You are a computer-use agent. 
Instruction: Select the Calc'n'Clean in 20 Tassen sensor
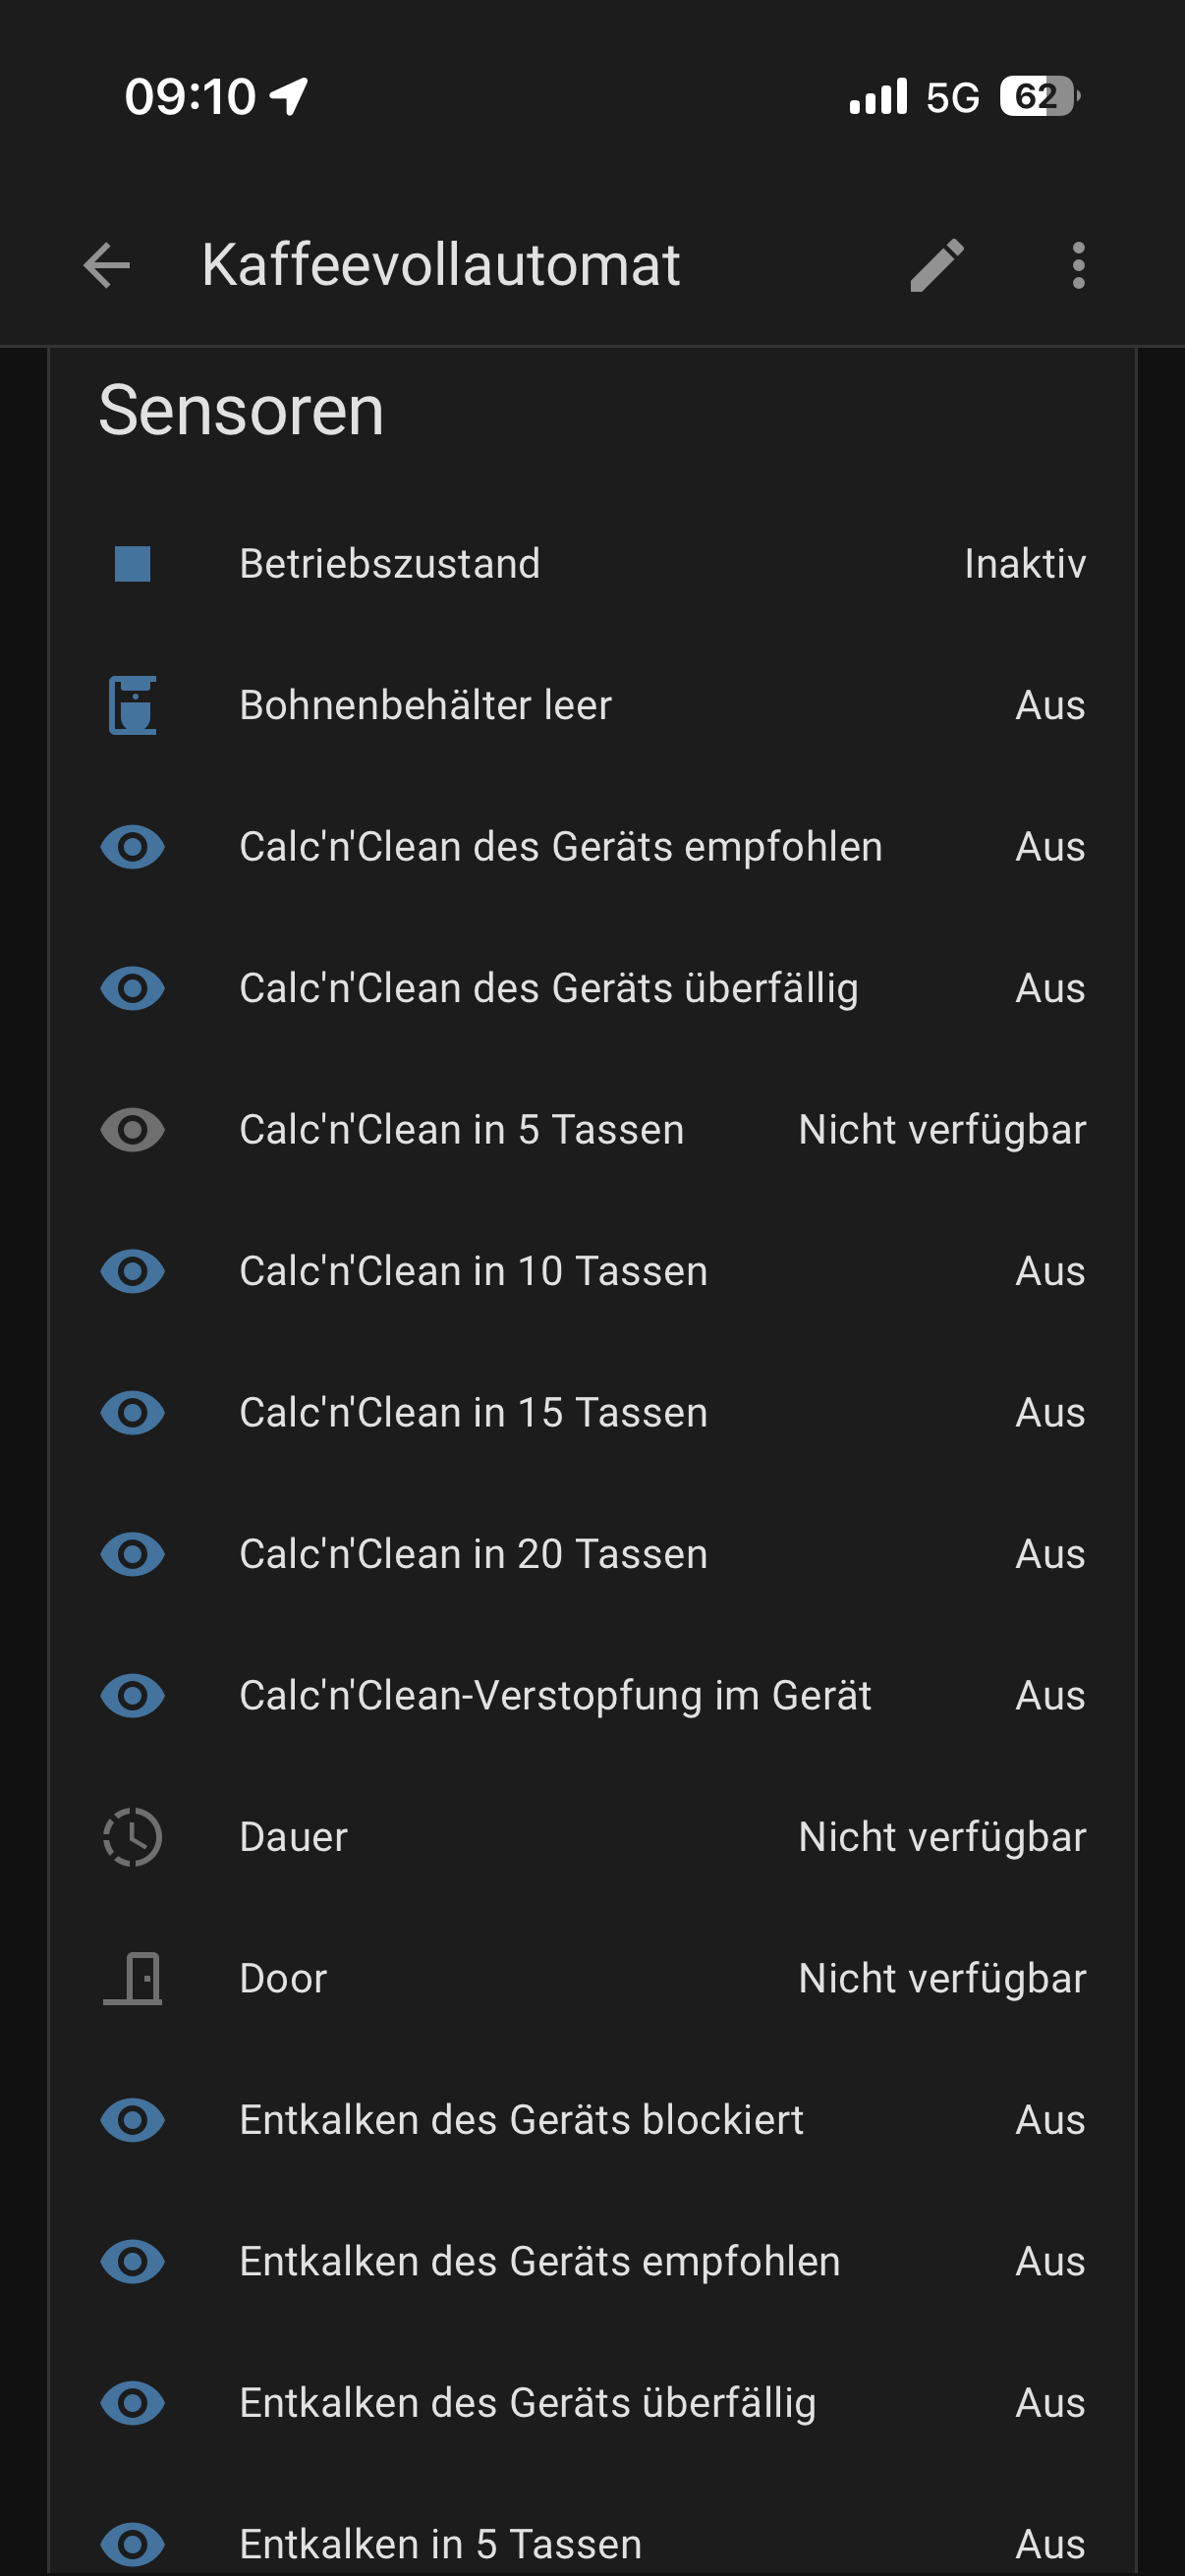point(592,1554)
